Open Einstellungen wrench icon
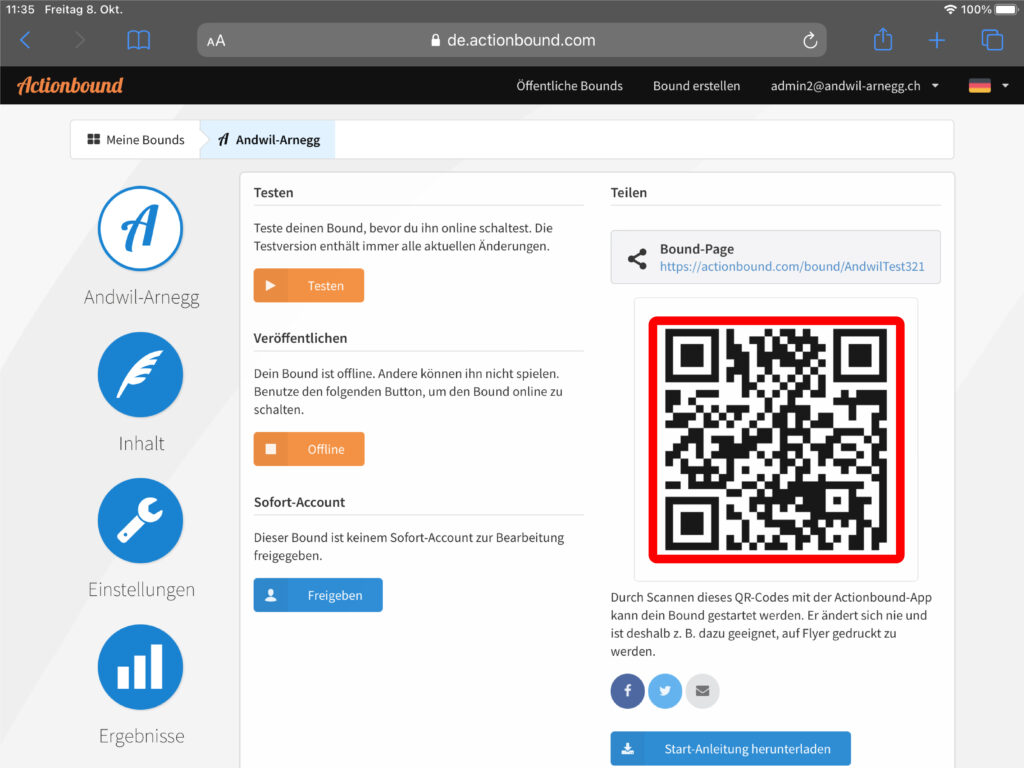This screenshot has height=768, width=1024. (x=140, y=521)
